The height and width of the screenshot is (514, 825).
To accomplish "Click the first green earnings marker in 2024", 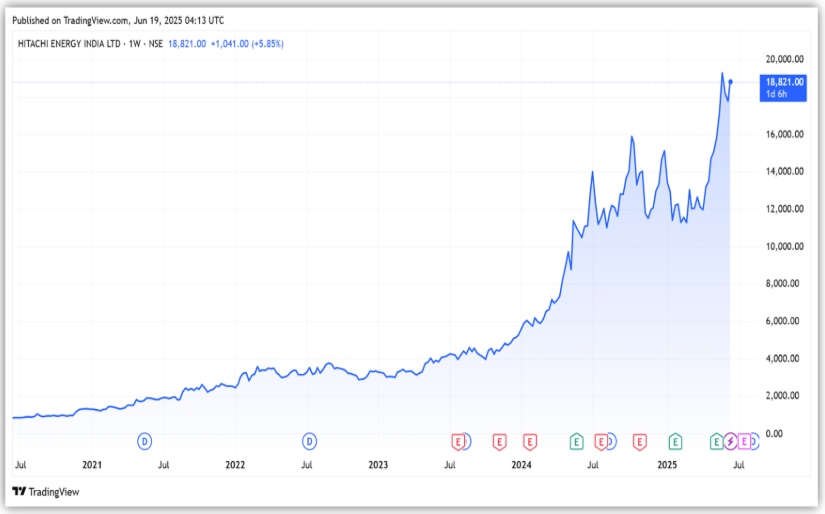I will [x=576, y=440].
